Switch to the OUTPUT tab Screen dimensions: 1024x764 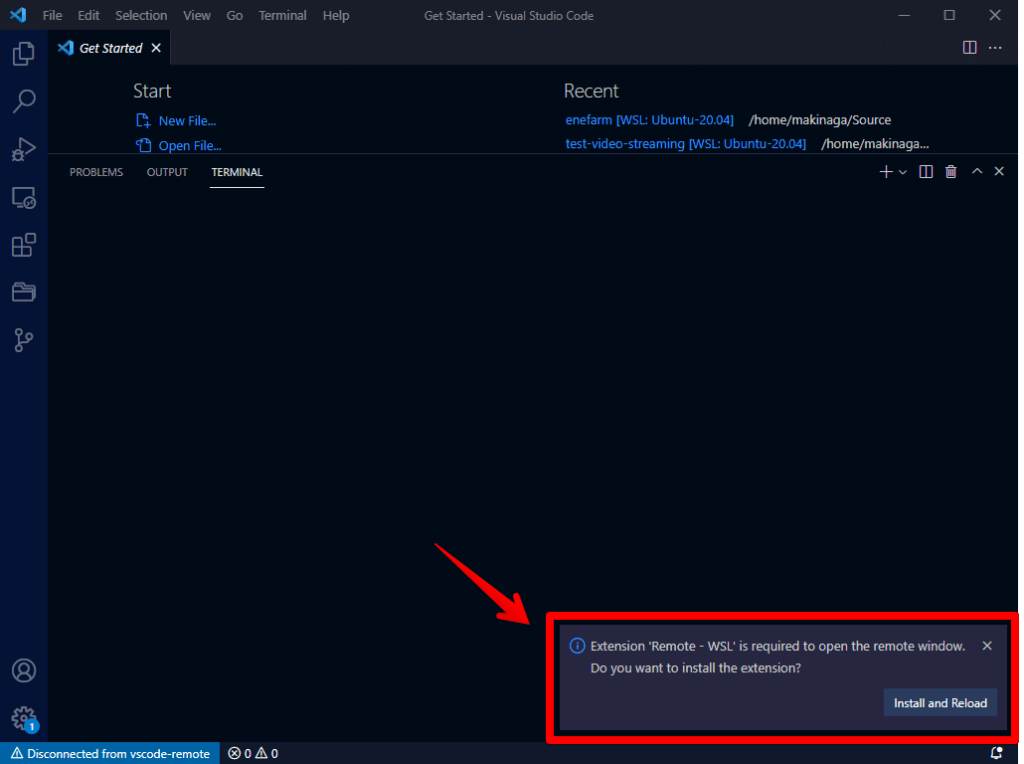(x=166, y=172)
